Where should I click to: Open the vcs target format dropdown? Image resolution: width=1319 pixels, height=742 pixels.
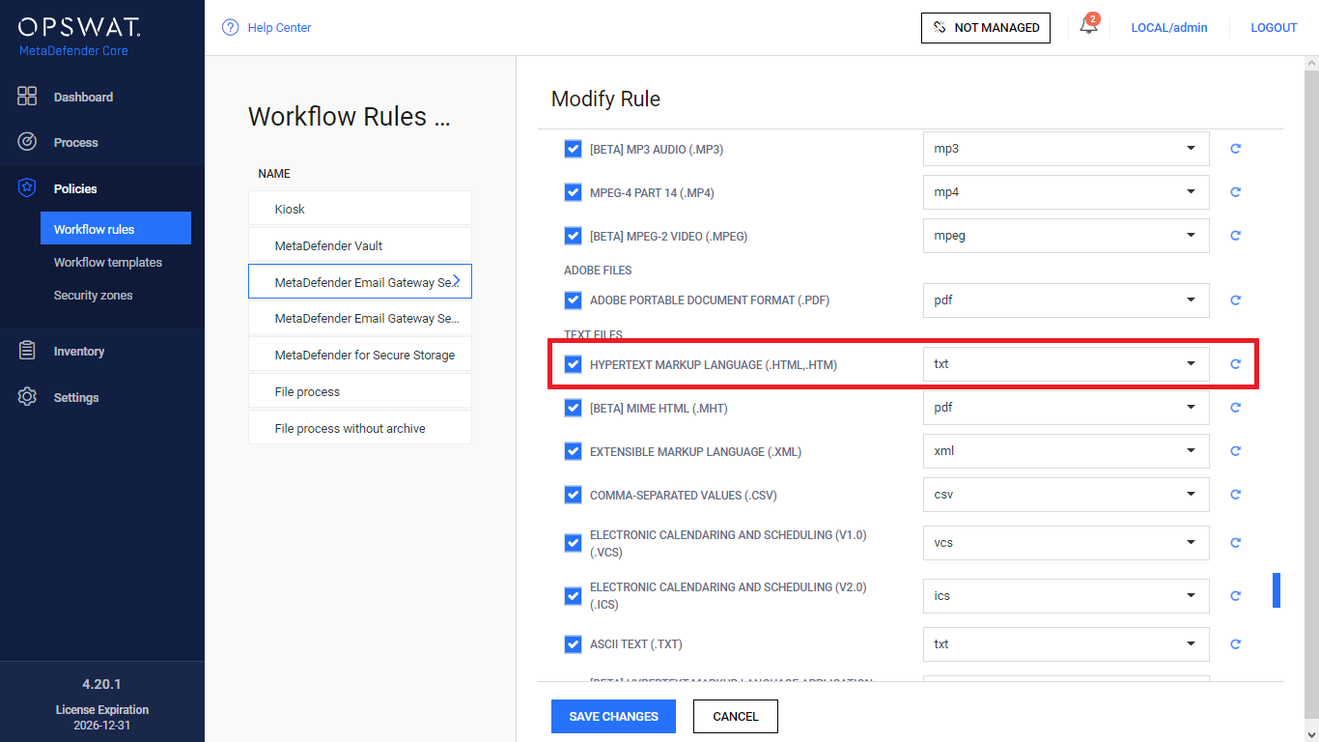click(1066, 543)
